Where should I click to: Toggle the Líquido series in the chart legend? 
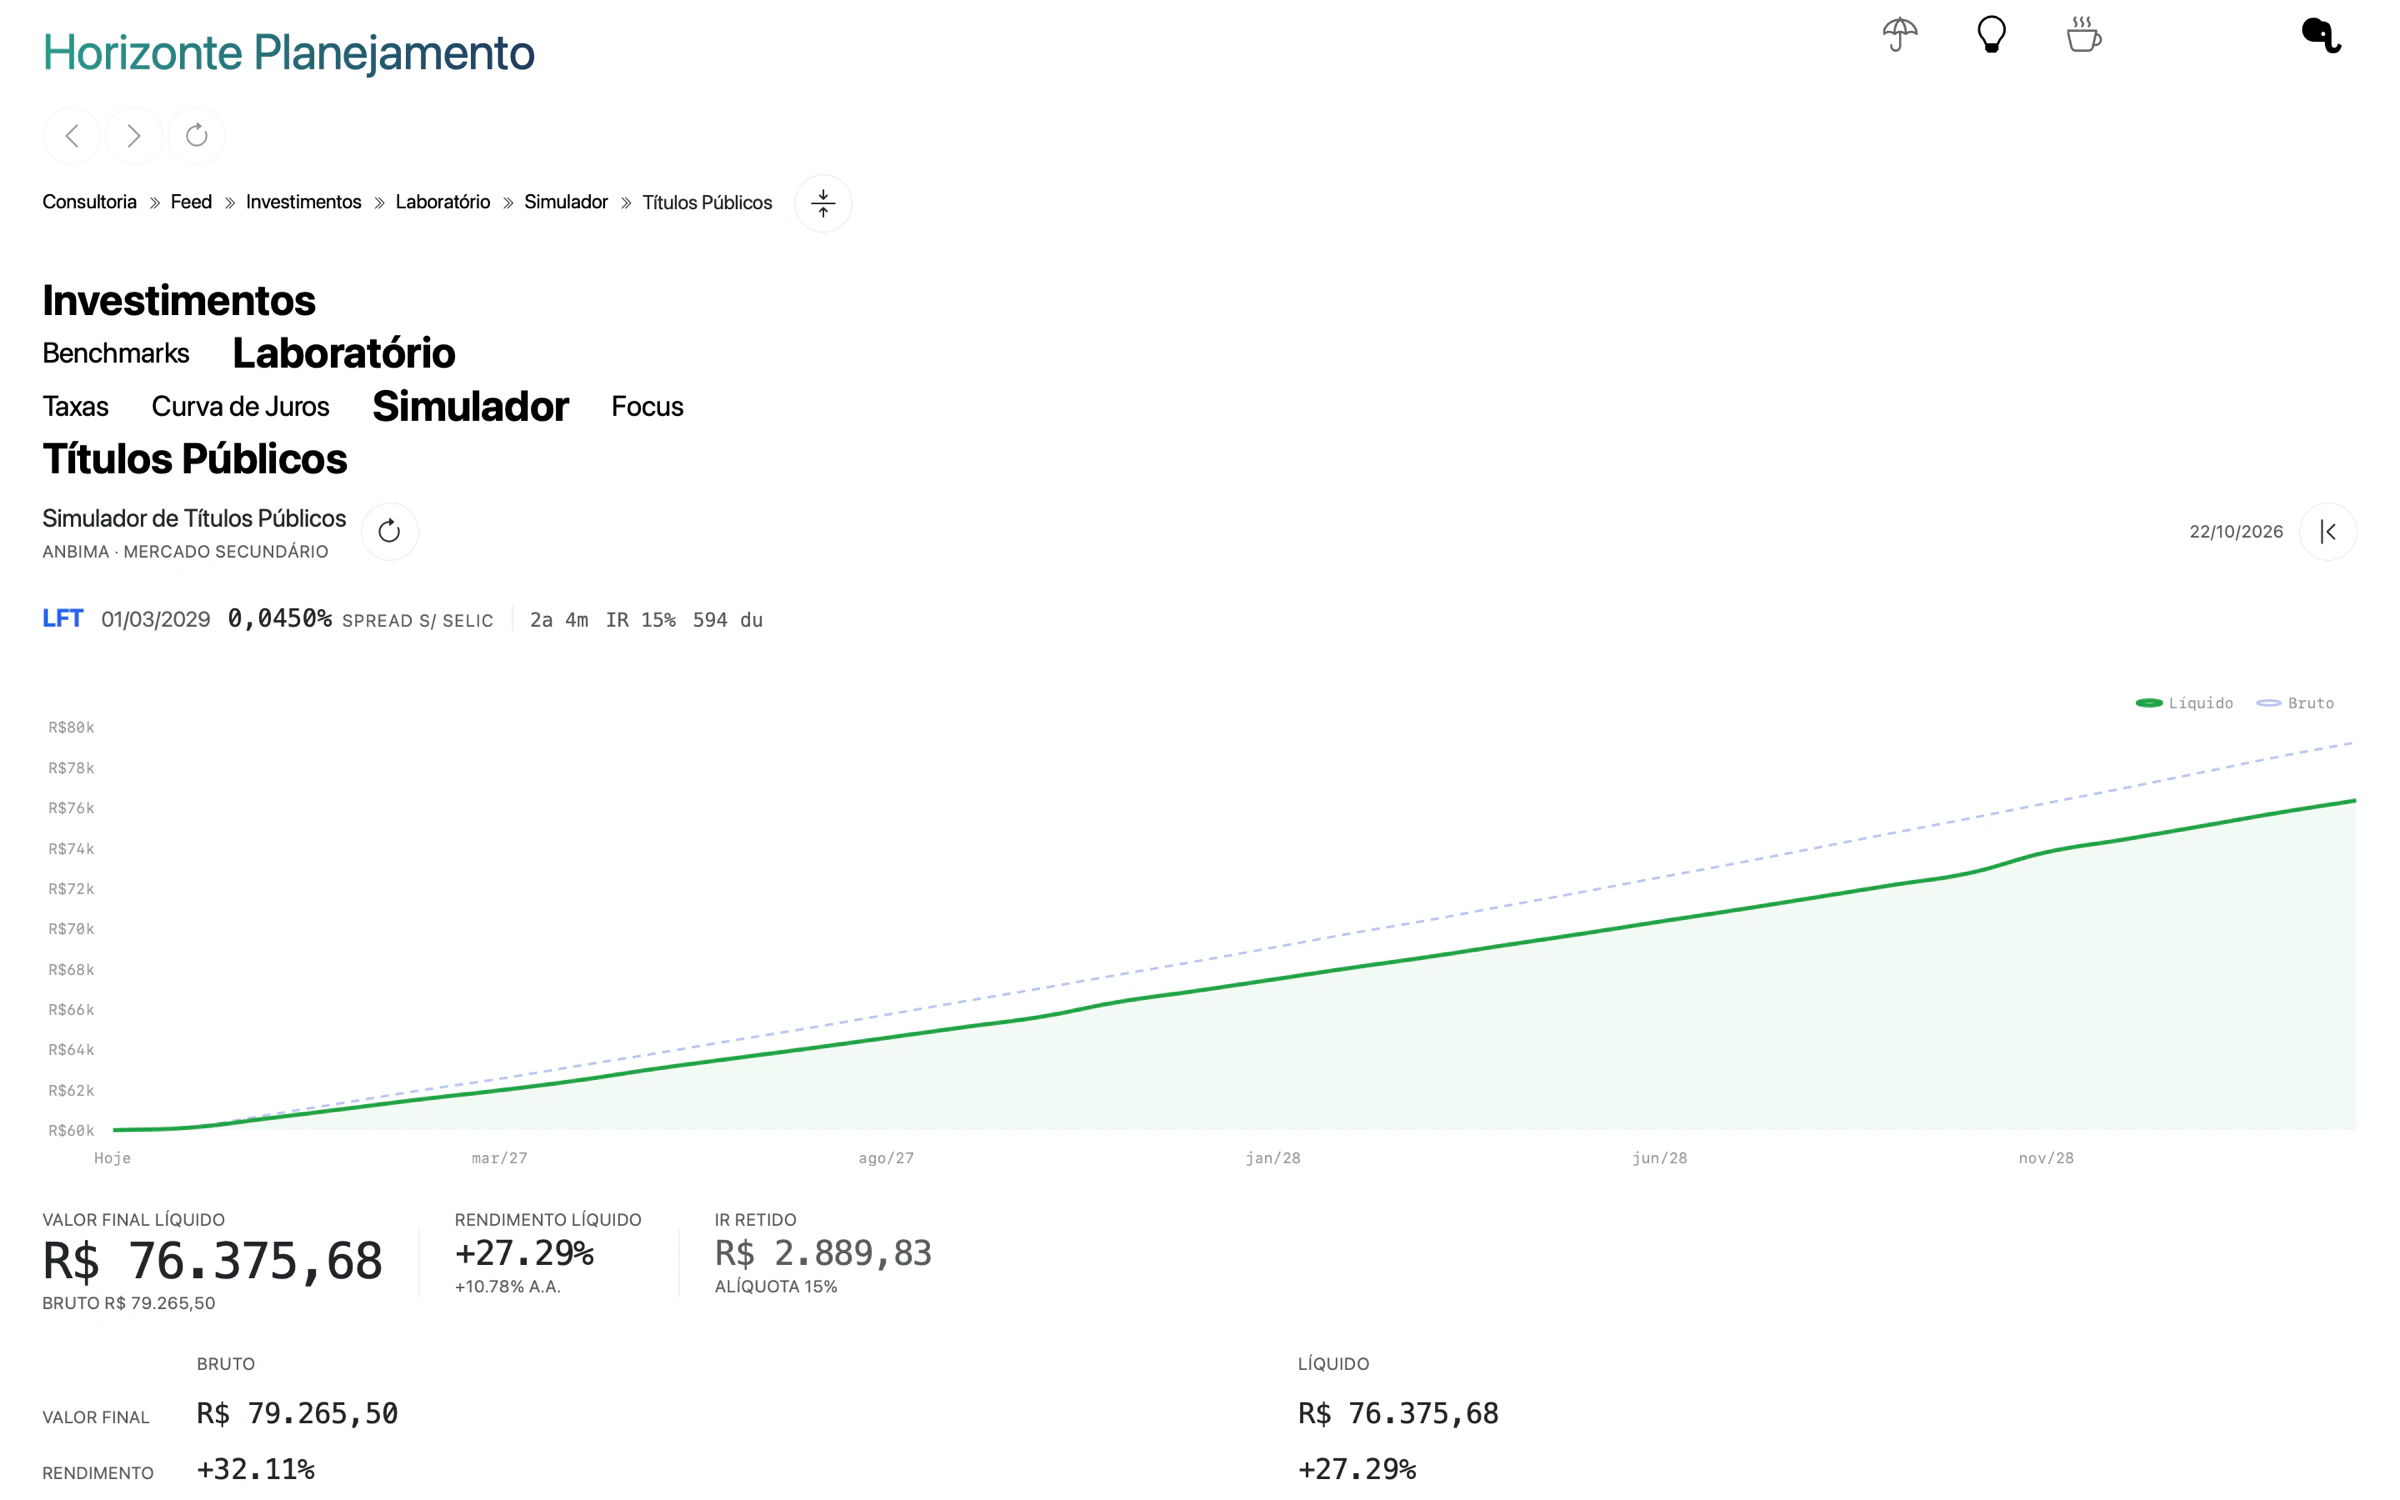click(x=2184, y=703)
